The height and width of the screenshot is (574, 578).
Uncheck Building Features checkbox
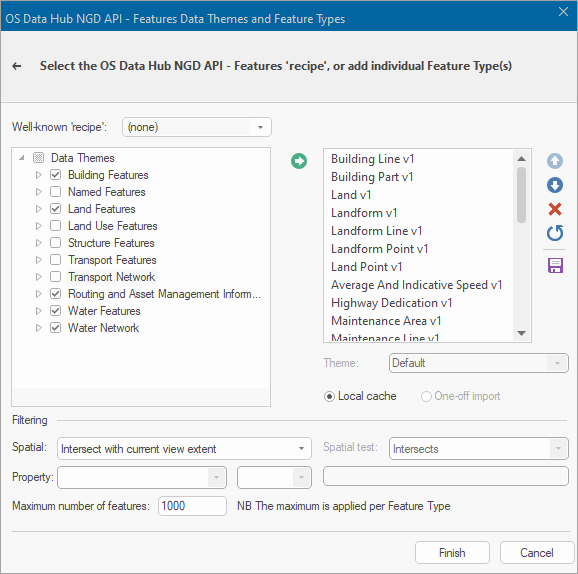point(55,175)
